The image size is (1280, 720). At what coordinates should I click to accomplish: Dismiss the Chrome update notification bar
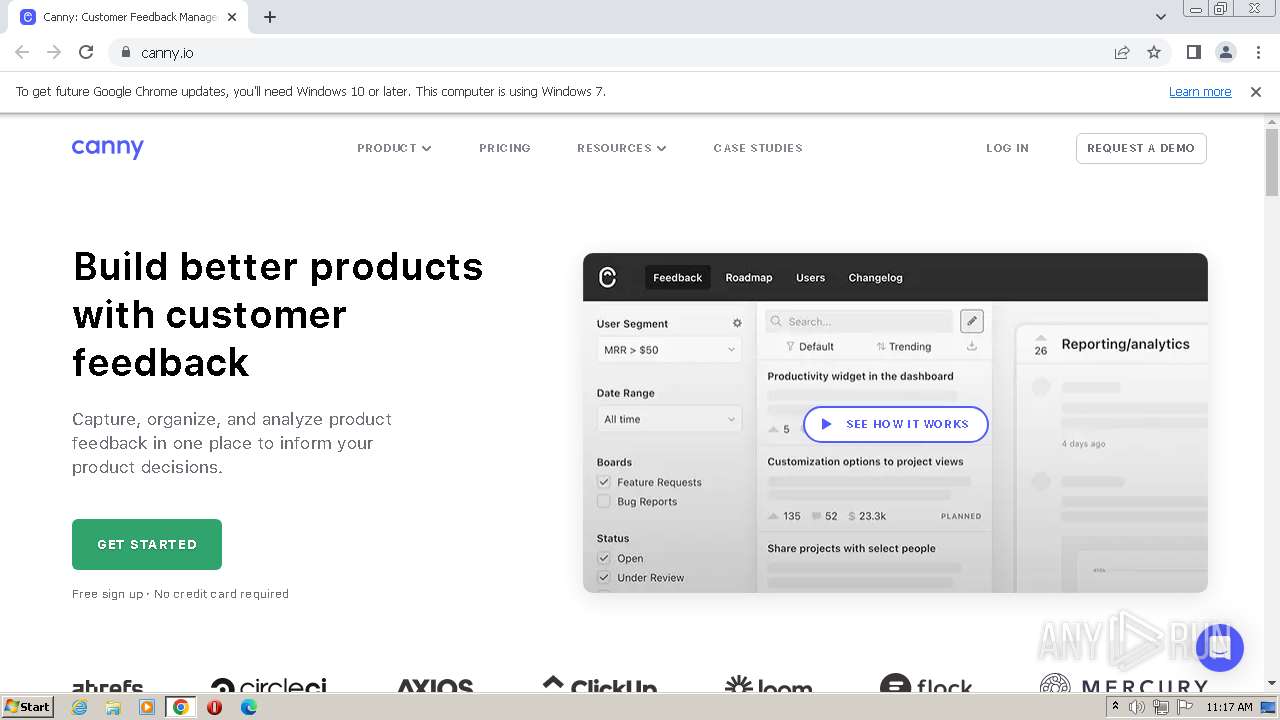click(1256, 91)
